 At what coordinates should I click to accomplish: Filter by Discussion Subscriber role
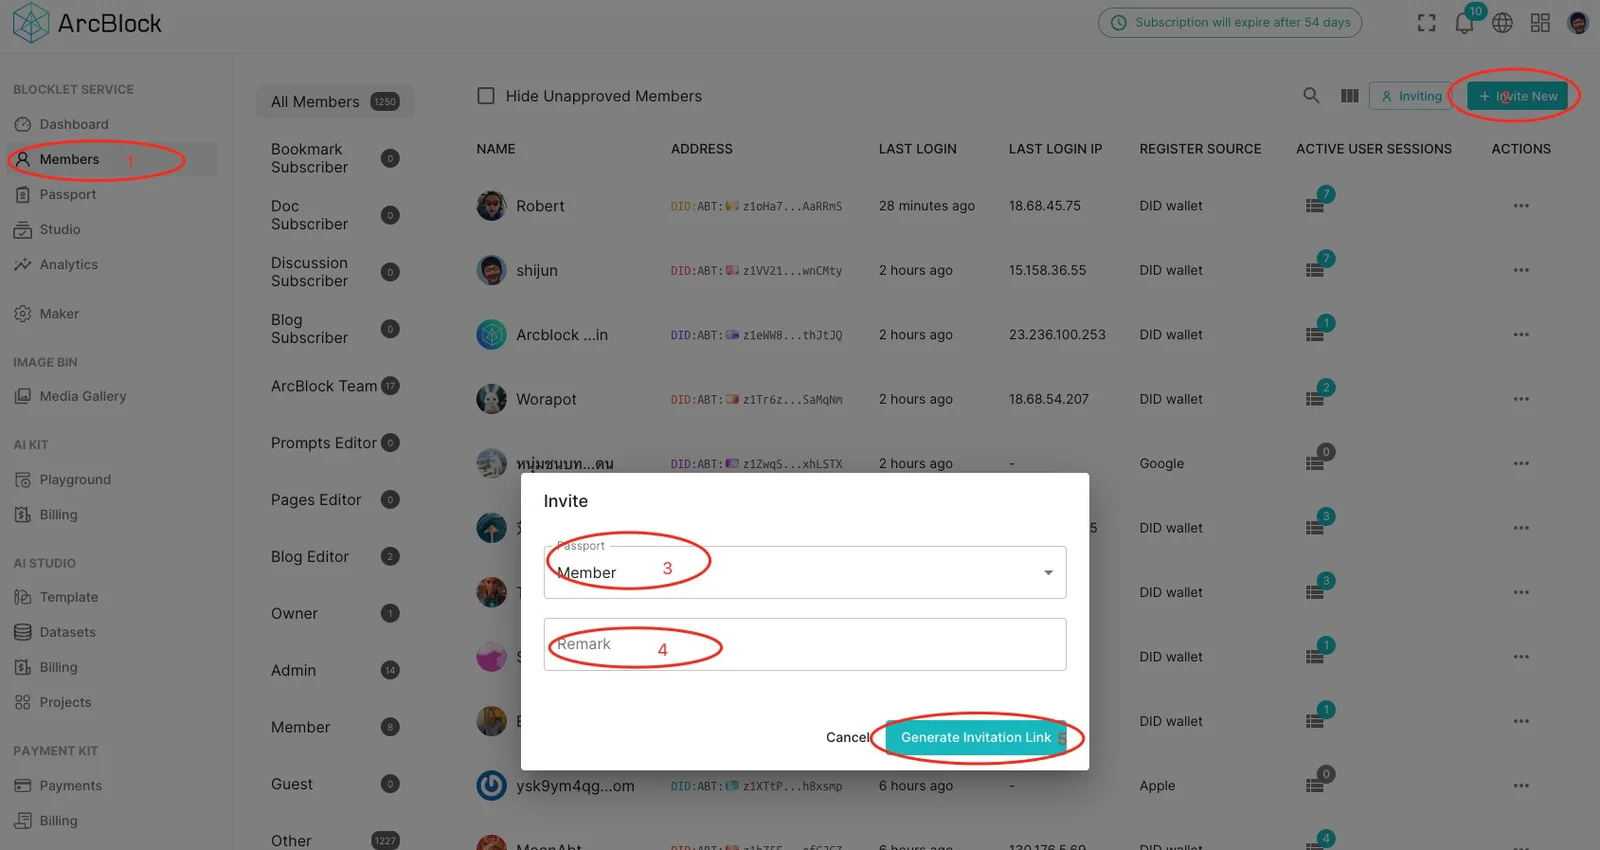coord(335,272)
